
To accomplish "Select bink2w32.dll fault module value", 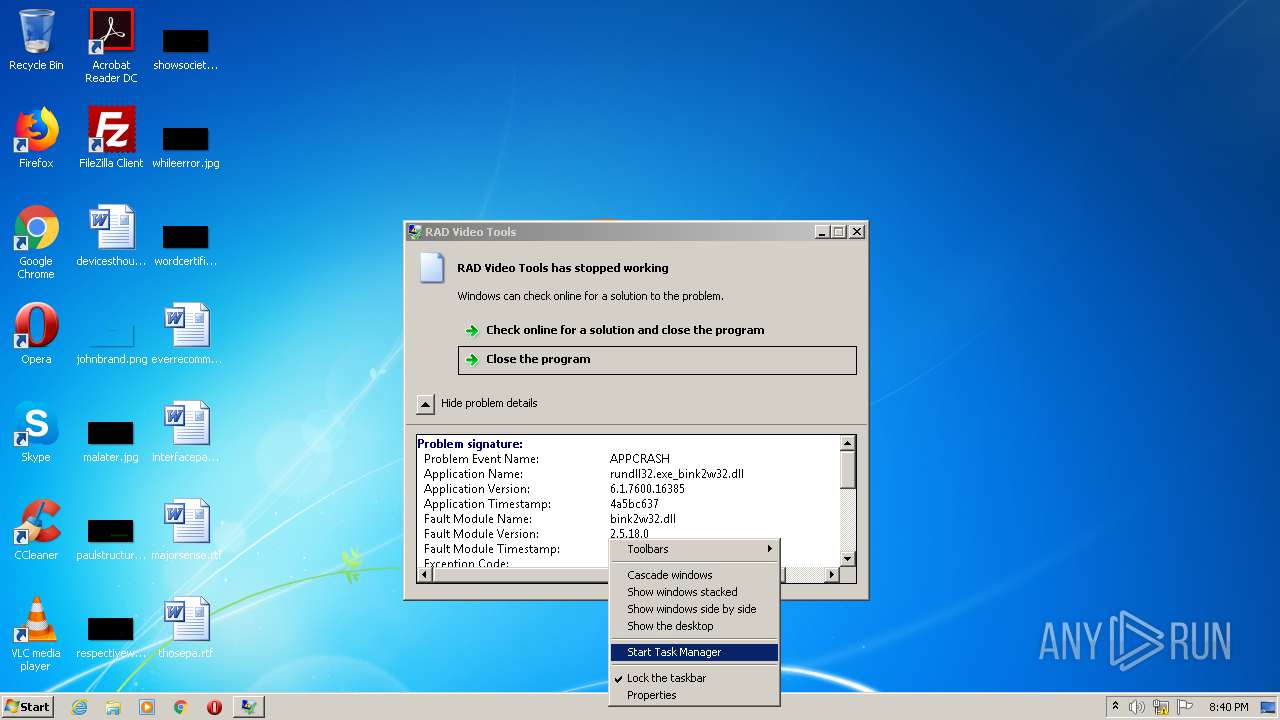I will tap(643, 519).
